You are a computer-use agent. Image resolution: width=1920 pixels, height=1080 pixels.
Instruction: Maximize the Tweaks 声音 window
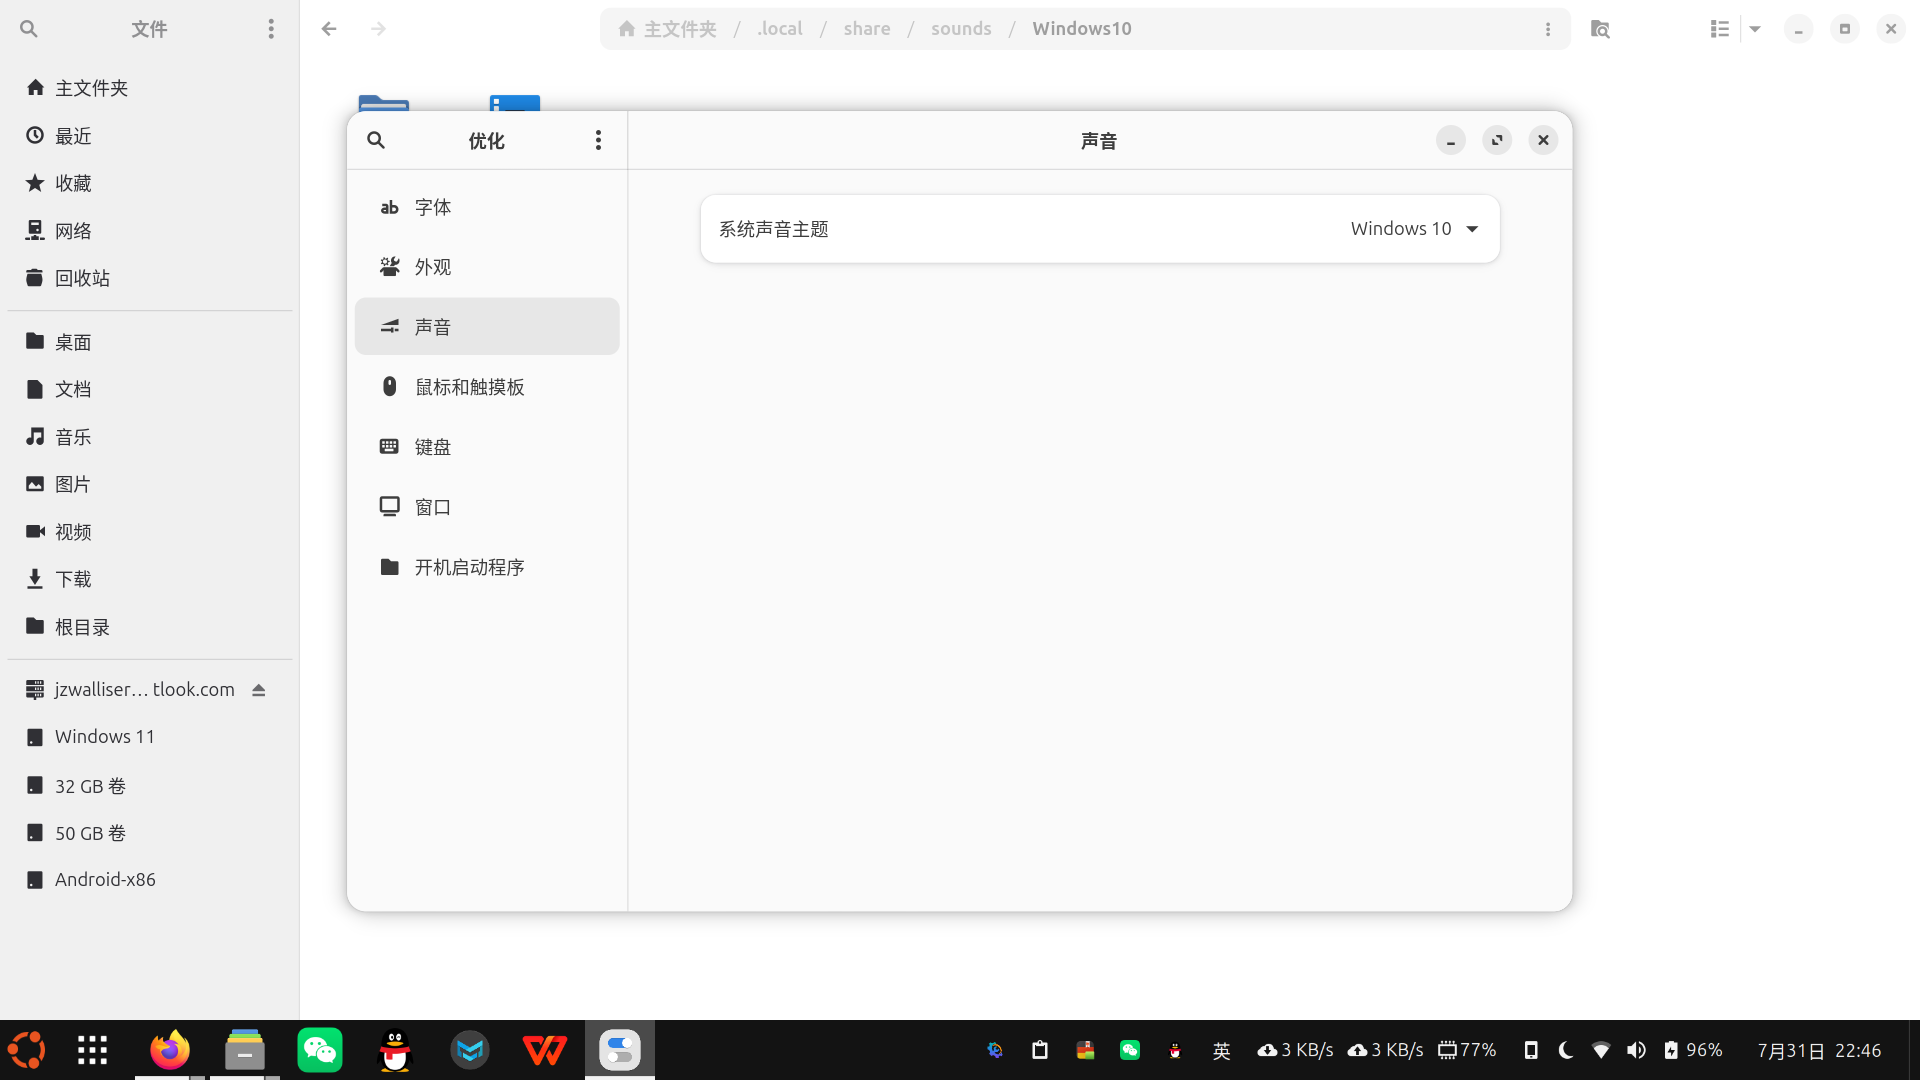coord(1497,140)
